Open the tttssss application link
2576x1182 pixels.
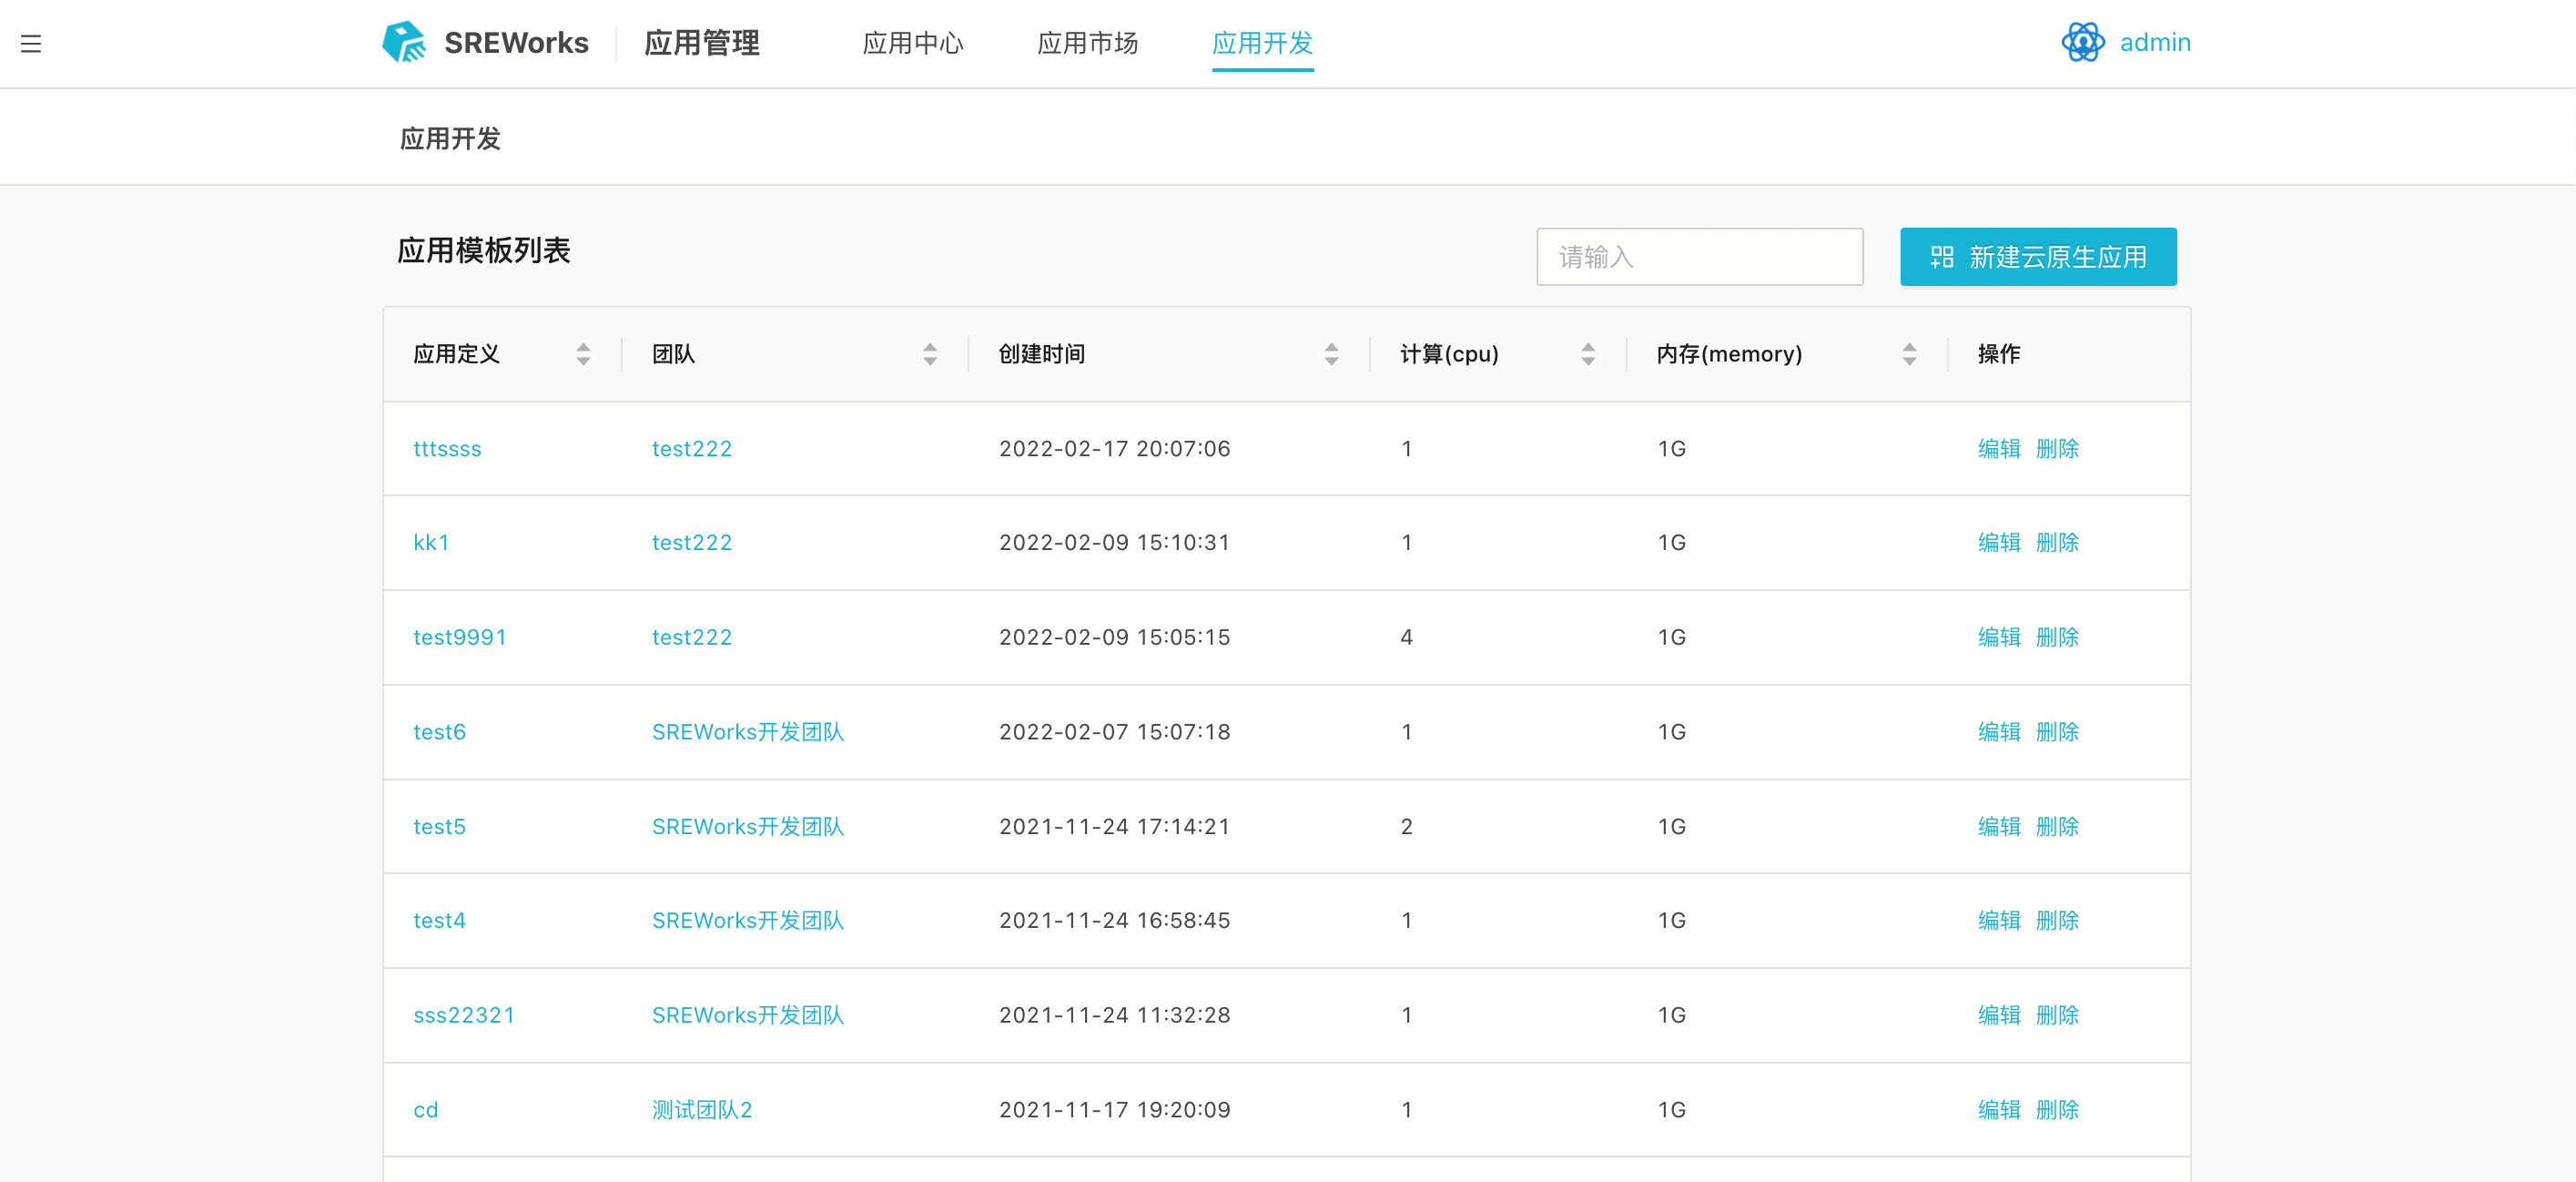tap(447, 449)
